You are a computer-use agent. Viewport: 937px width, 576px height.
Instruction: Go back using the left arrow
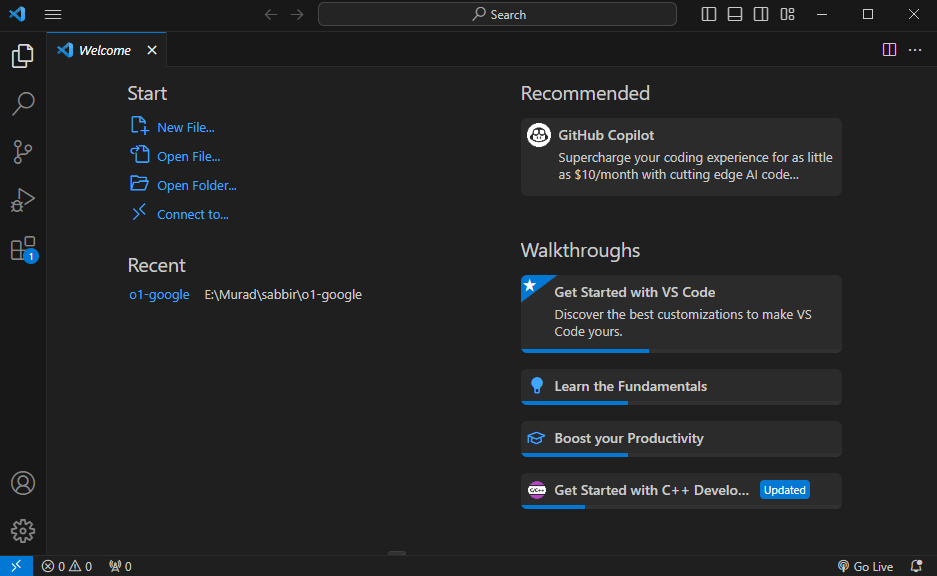point(271,14)
